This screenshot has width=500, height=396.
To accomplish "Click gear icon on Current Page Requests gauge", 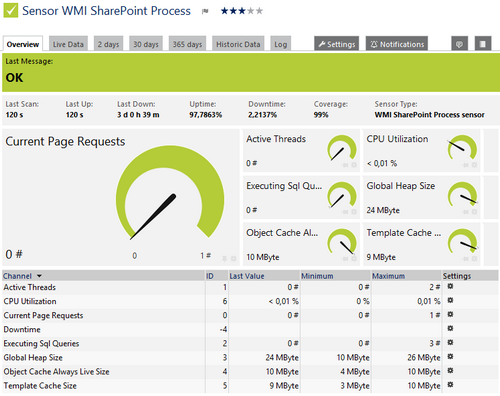I will (x=233, y=258).
